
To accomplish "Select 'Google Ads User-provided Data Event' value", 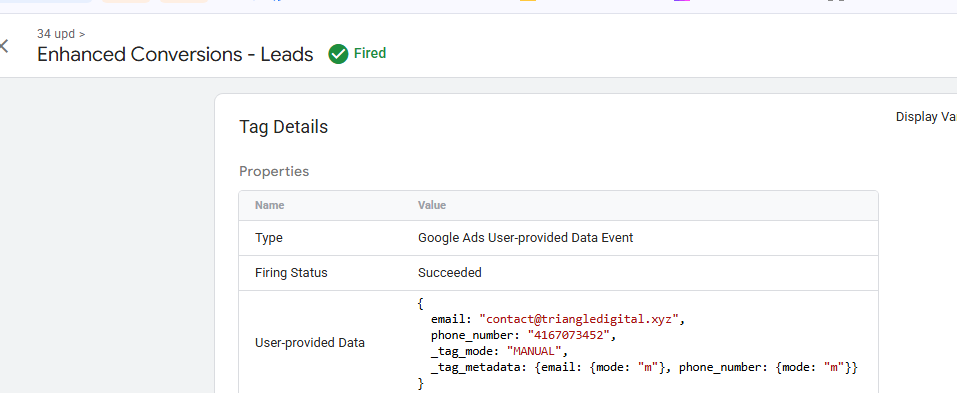I will tap(525, 238).
